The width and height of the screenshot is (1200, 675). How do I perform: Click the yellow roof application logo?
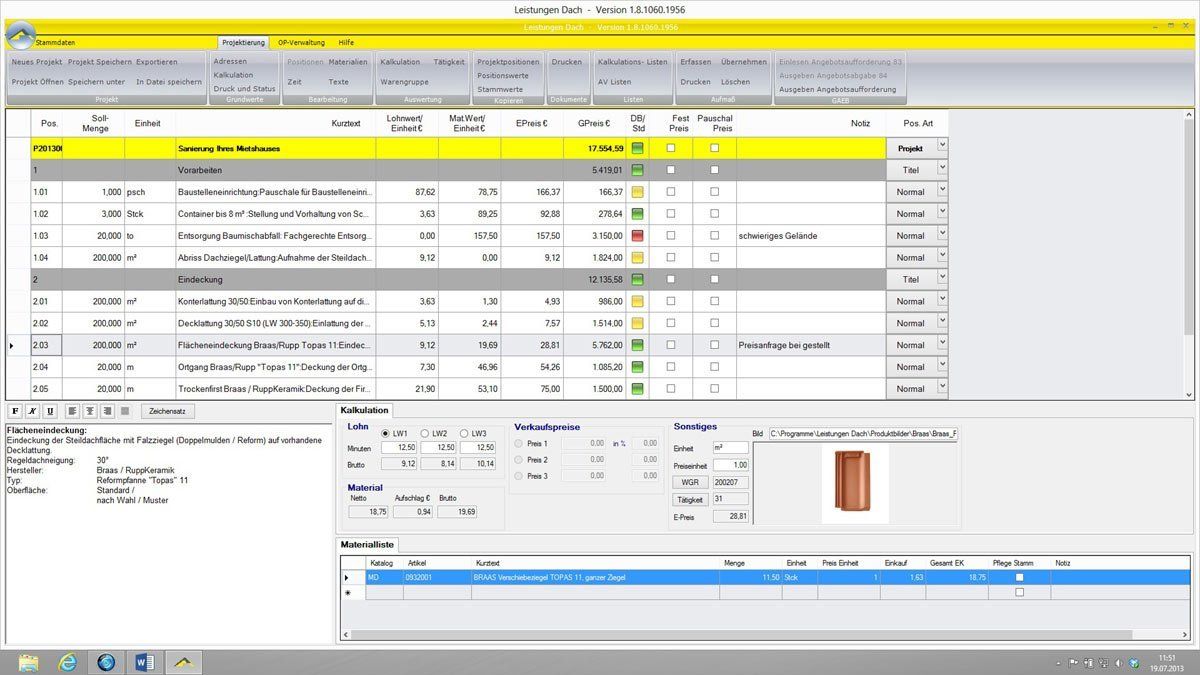coord(22,36)
